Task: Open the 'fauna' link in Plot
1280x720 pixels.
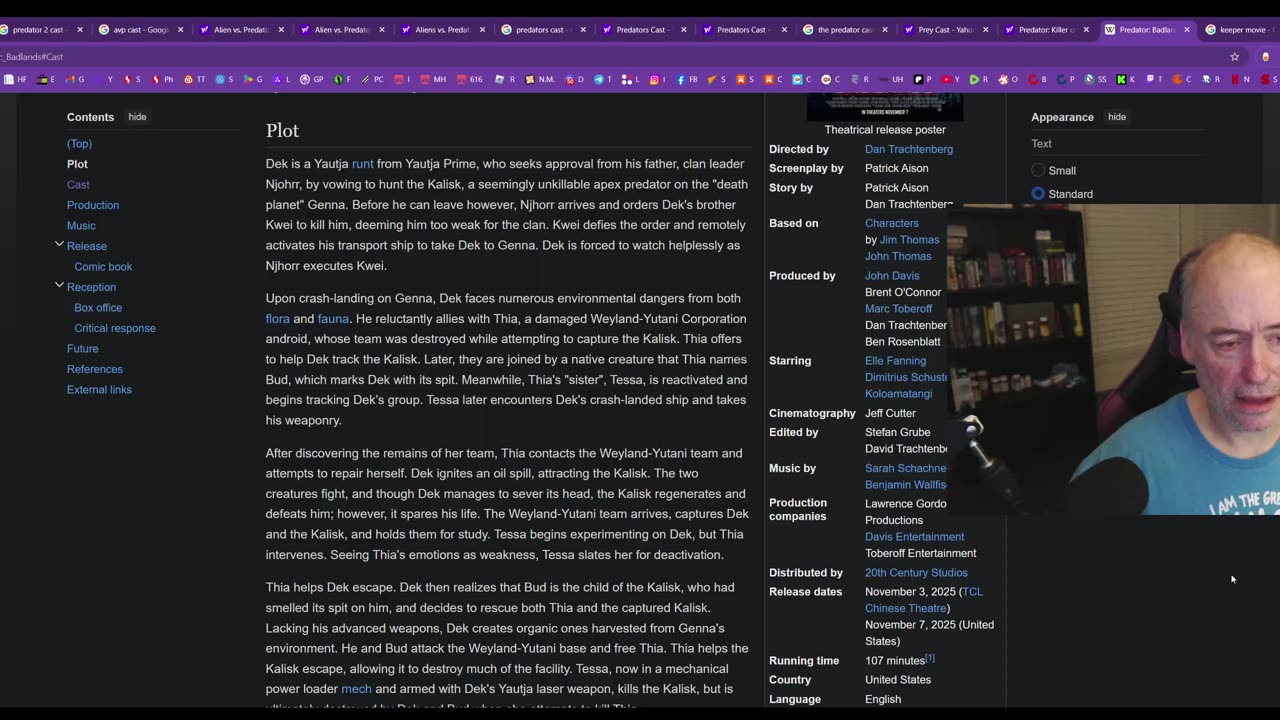Action: point(333,319)
